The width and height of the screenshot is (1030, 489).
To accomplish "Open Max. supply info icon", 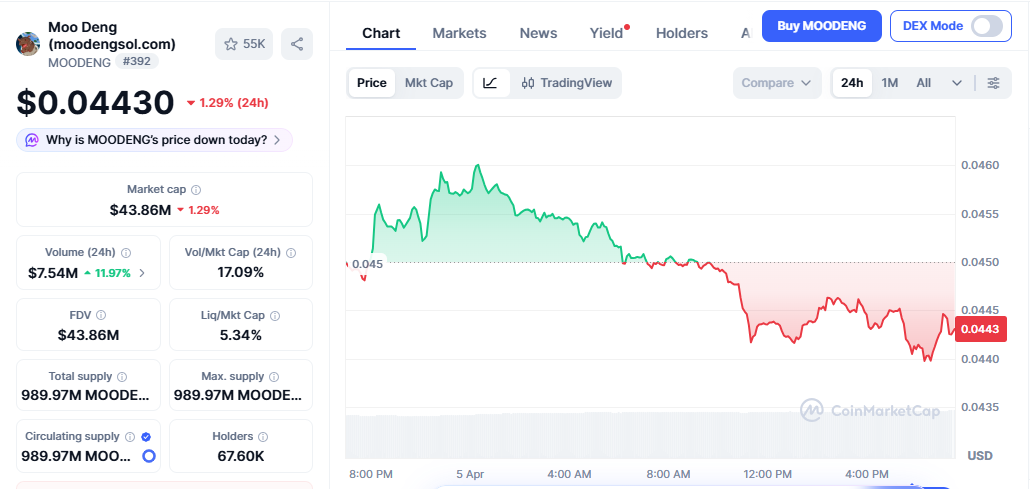I will [x=274, y=377].
